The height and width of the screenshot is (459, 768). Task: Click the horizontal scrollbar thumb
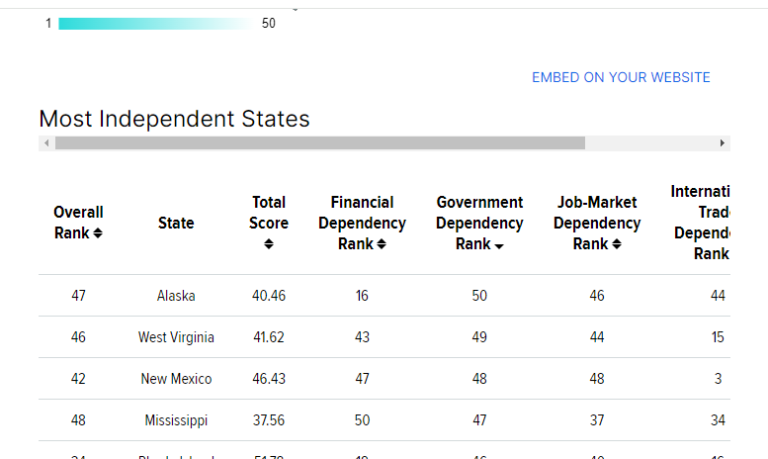pyautogui.click(x=320, y=143)
